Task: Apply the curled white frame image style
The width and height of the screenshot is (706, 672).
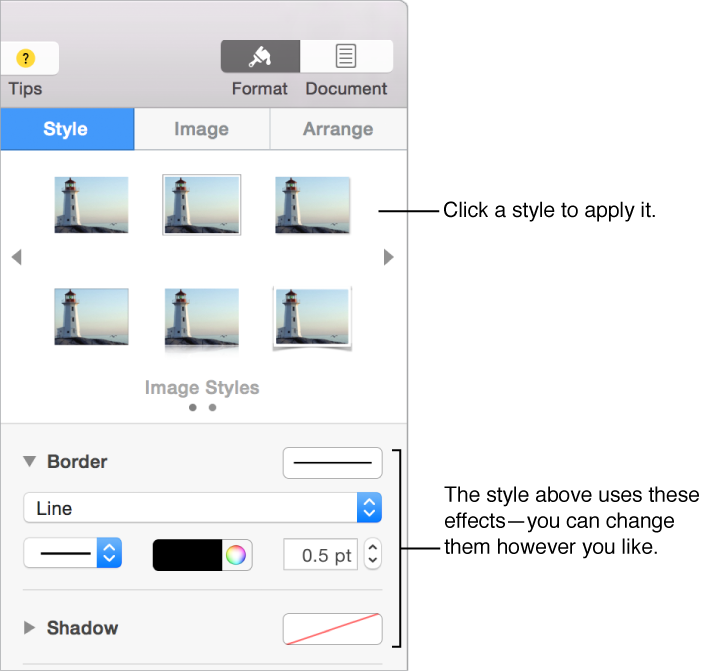Action: click(x=312, y=318)
